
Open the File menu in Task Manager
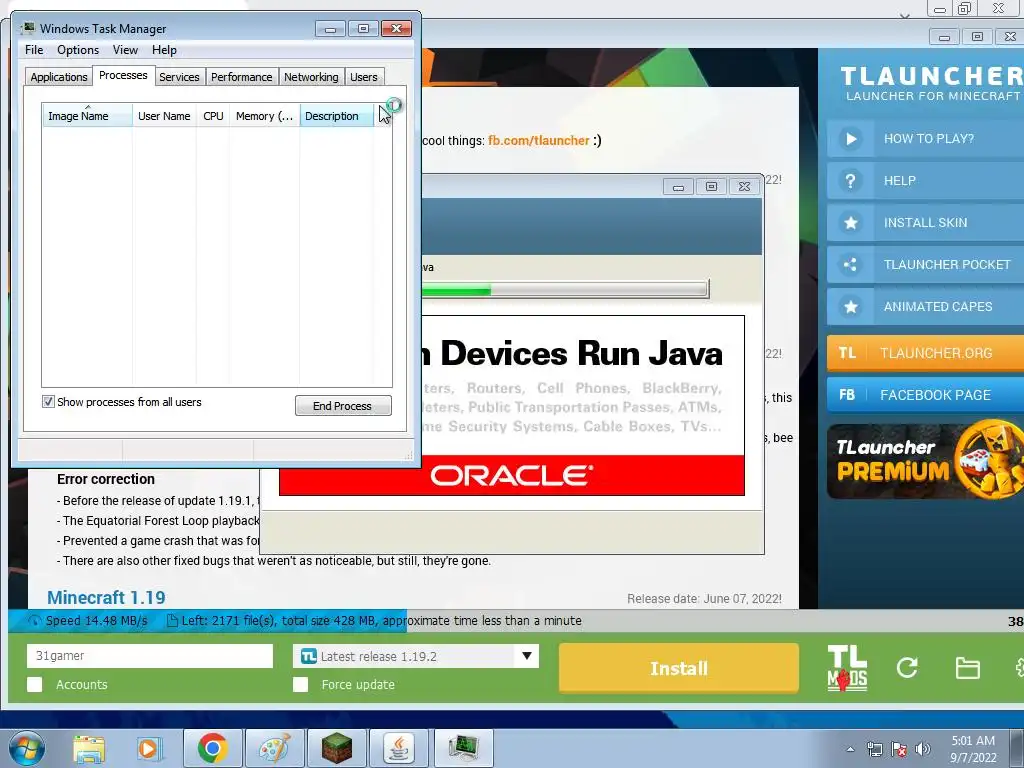click(34, 50)
